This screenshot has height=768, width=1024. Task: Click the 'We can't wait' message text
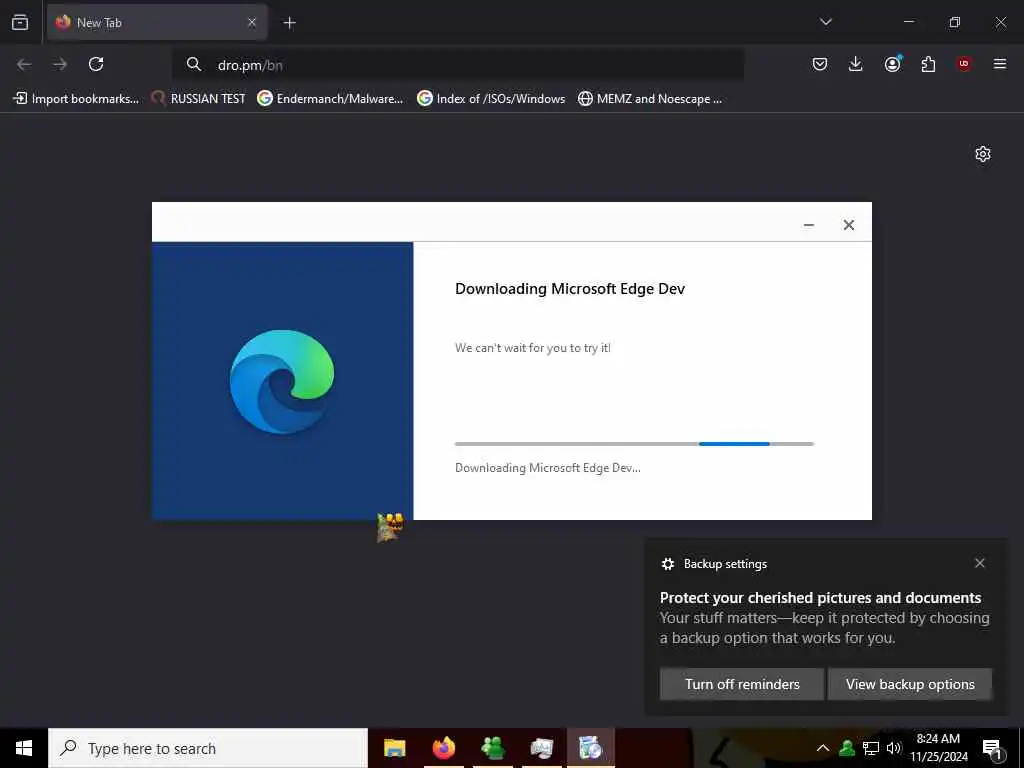click(533, 348)
